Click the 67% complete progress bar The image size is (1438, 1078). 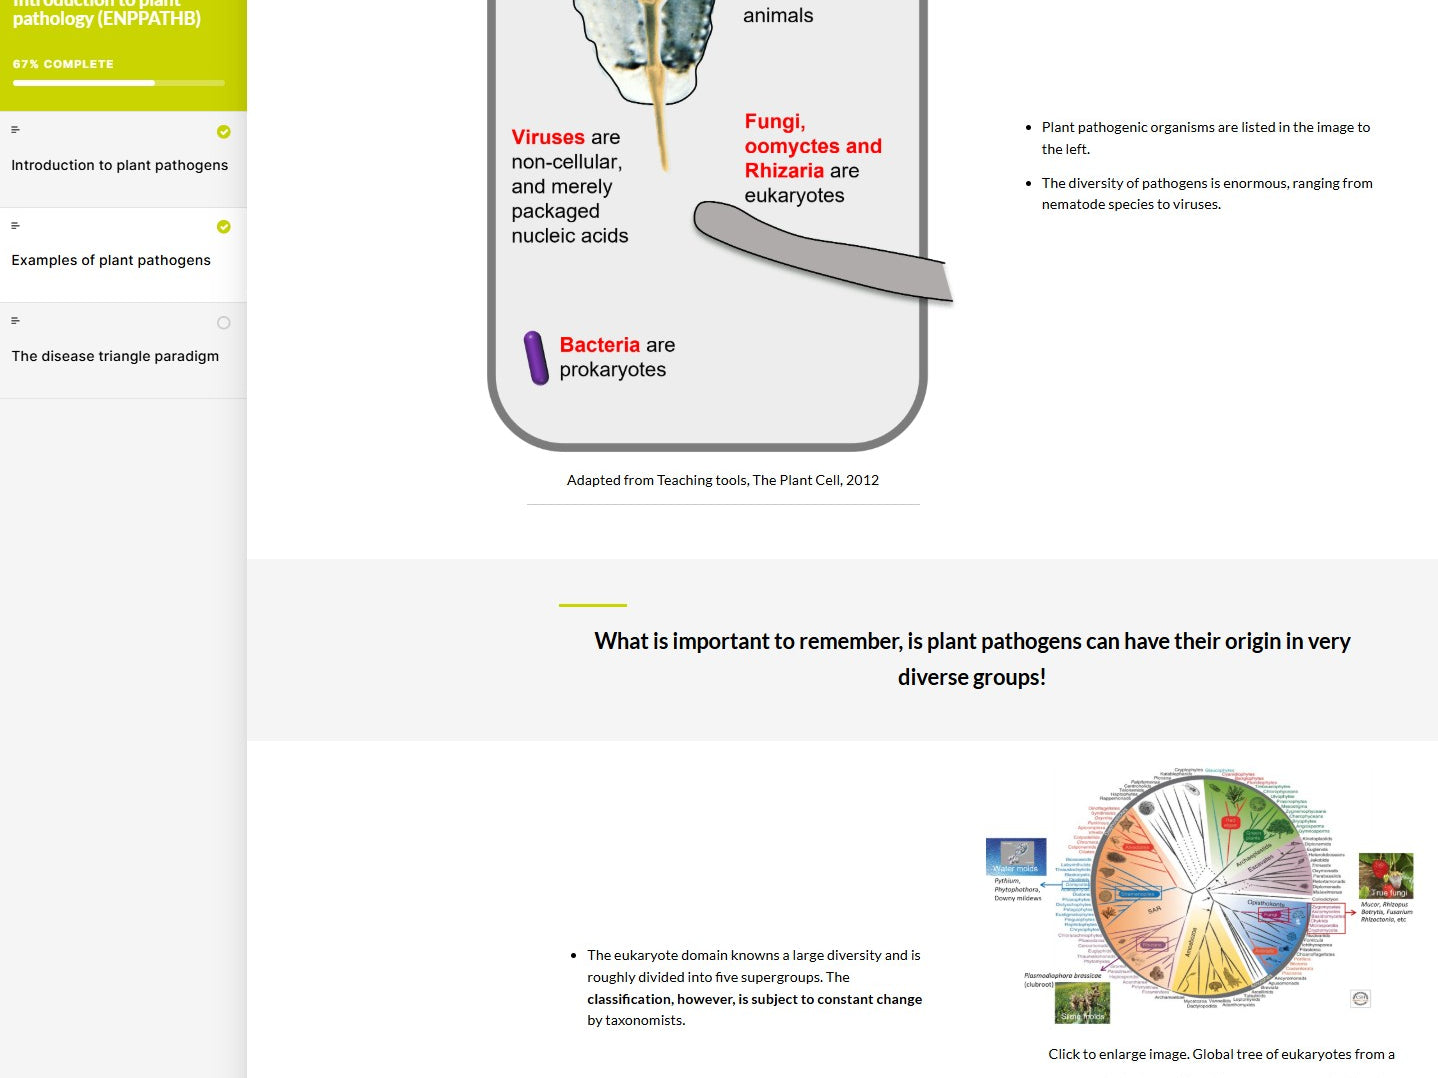(x=119, y=83)
